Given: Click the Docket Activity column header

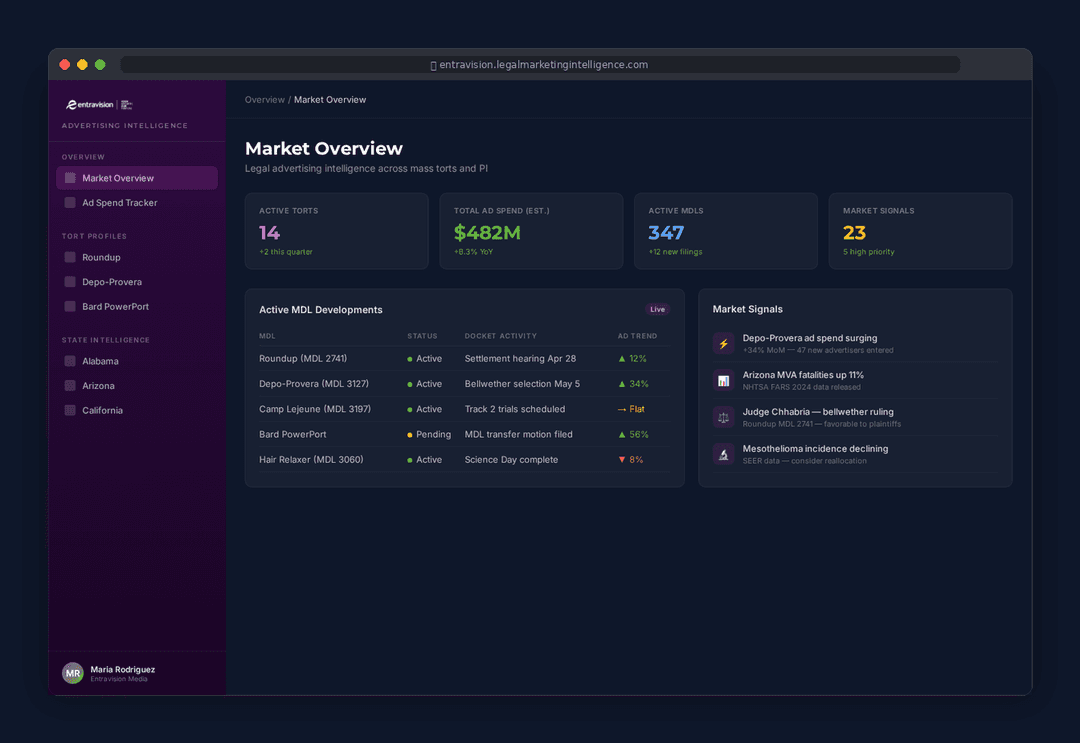Looking at the screenshot, I should click(501, 336).
